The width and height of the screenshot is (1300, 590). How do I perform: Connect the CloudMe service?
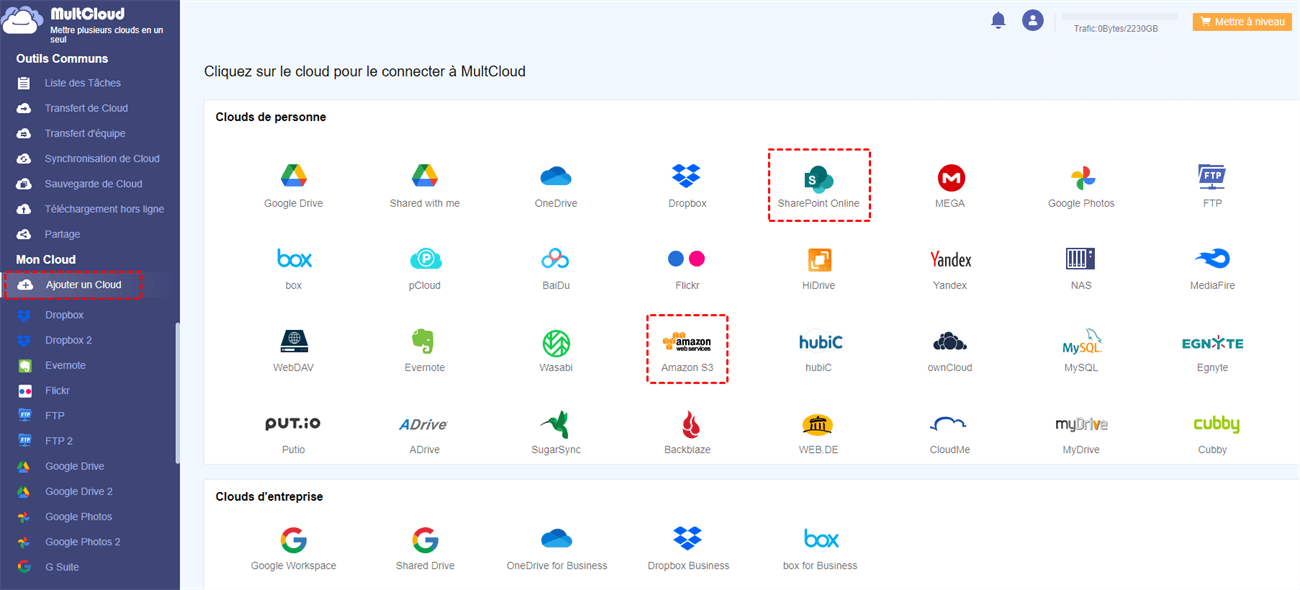[950, 433]
